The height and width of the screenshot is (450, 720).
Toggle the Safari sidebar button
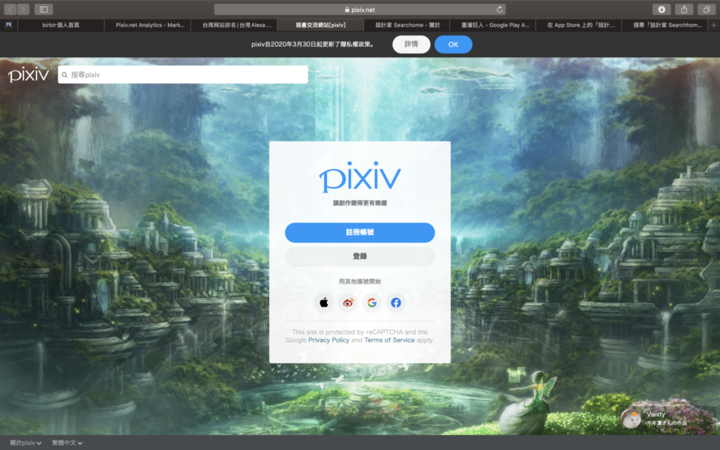pyautogui.click(x=44, y=9)
